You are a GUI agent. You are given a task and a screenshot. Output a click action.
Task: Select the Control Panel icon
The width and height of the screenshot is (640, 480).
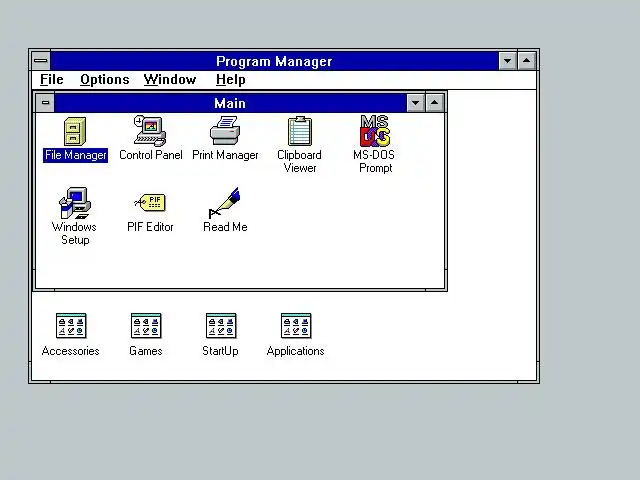pyautogui.click(x=150, y=131)
